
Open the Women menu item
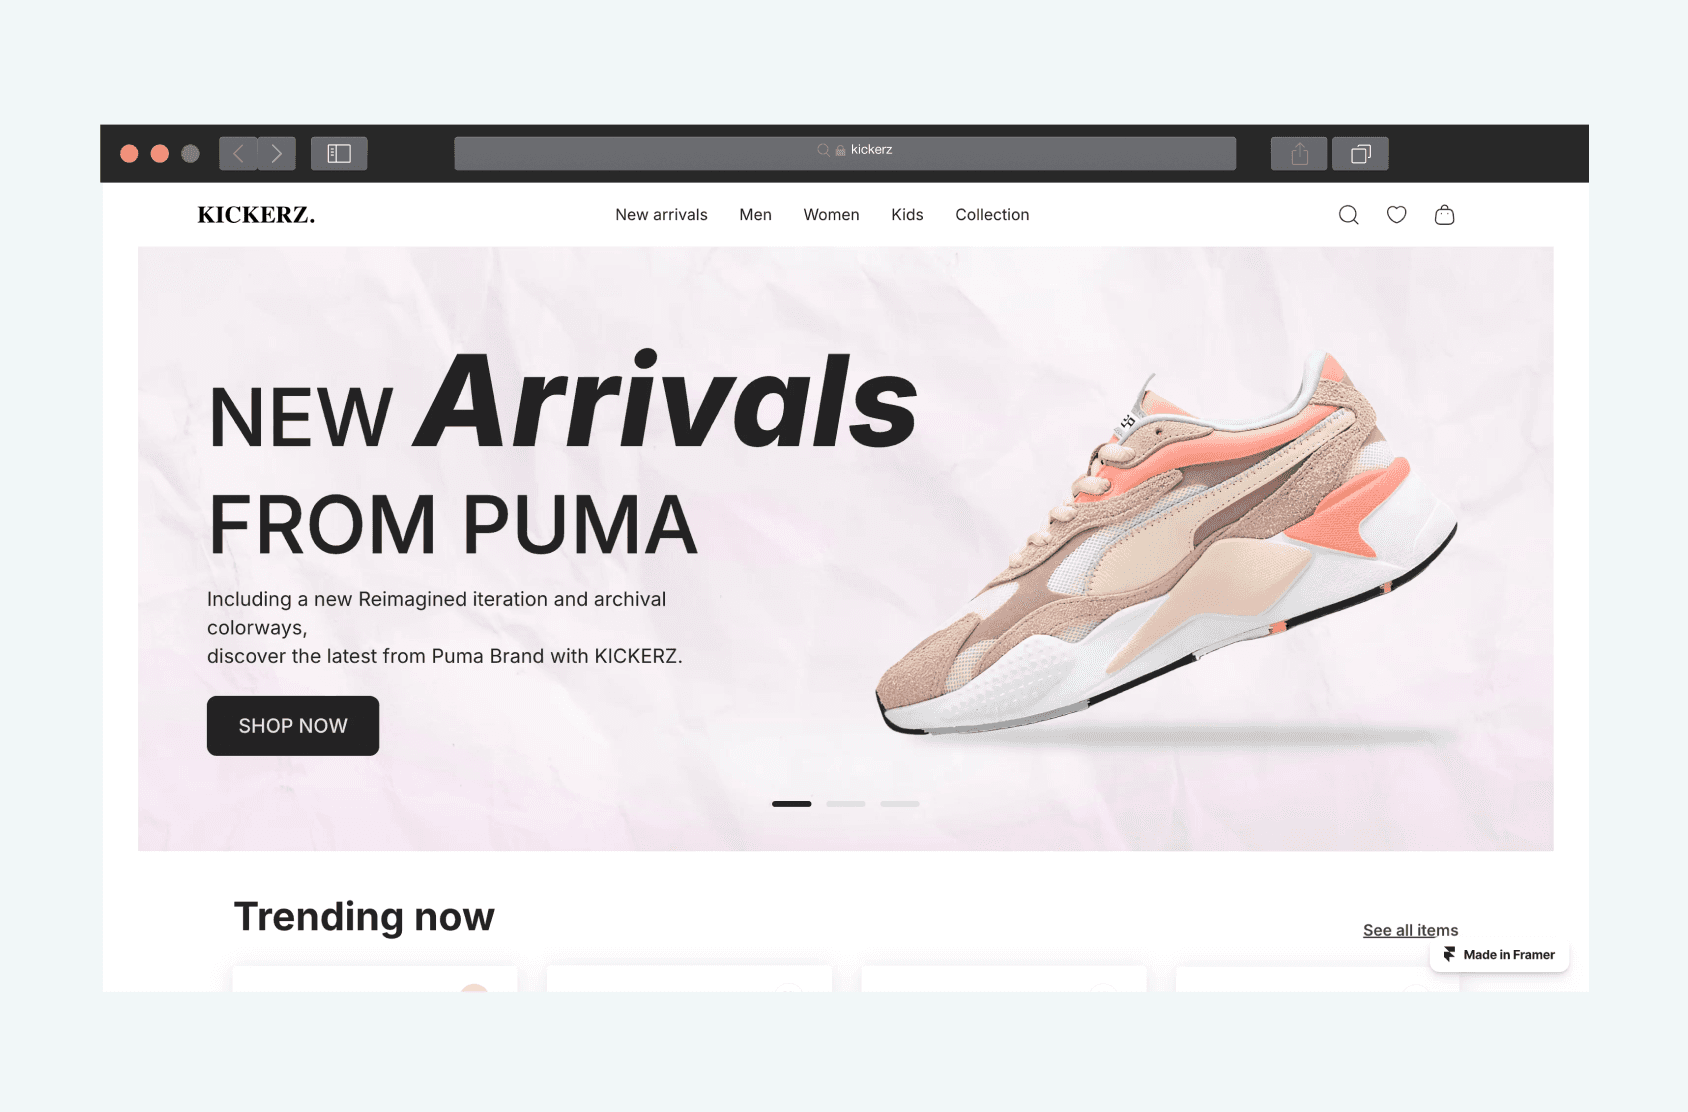click(831, 215)
